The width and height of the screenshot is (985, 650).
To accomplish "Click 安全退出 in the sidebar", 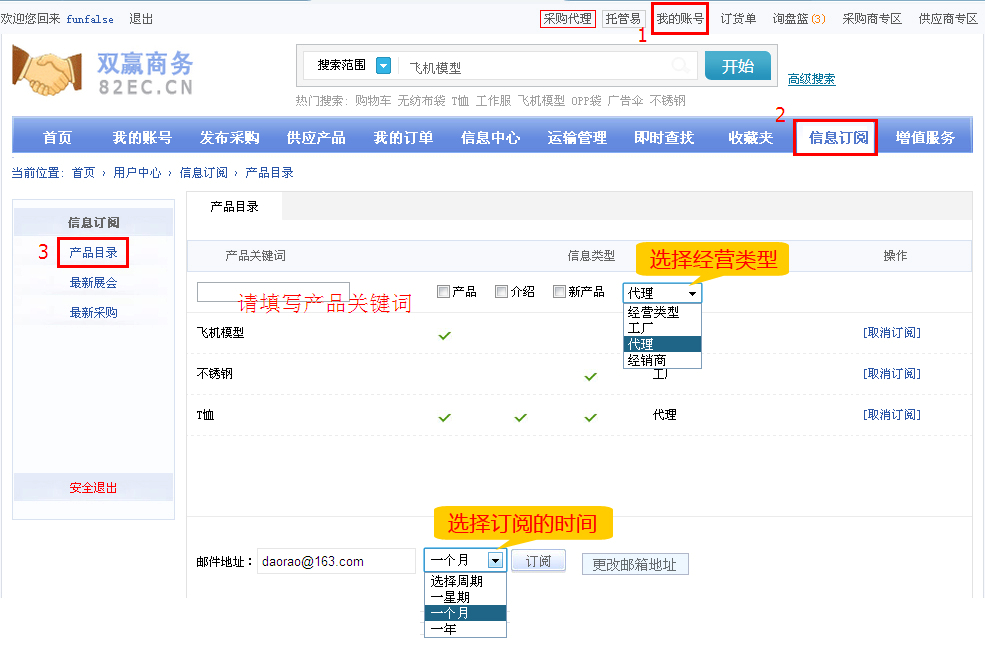I will coord(93,488).
